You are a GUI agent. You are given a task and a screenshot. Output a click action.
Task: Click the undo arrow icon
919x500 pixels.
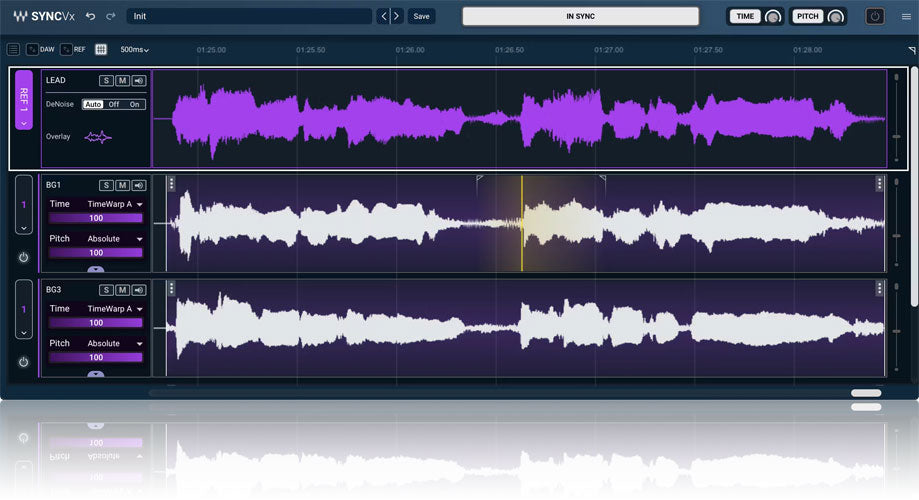90,16
